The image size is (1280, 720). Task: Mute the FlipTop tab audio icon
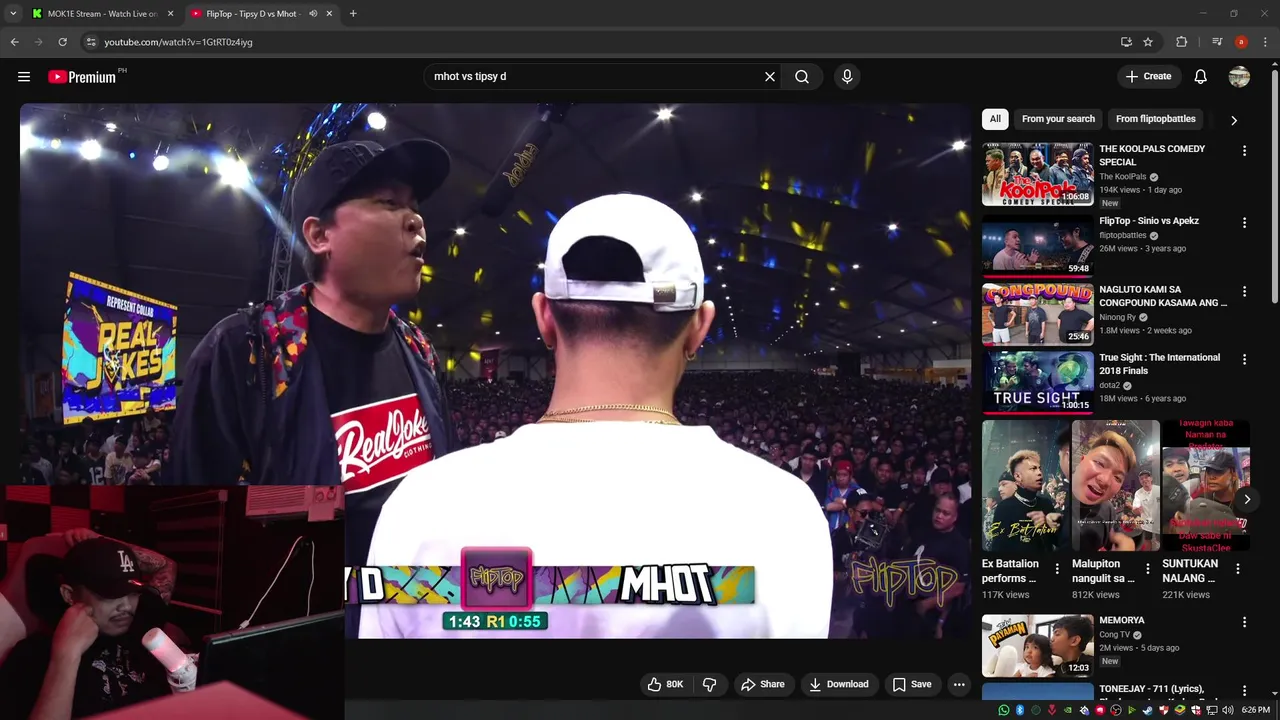click(313, 14)
